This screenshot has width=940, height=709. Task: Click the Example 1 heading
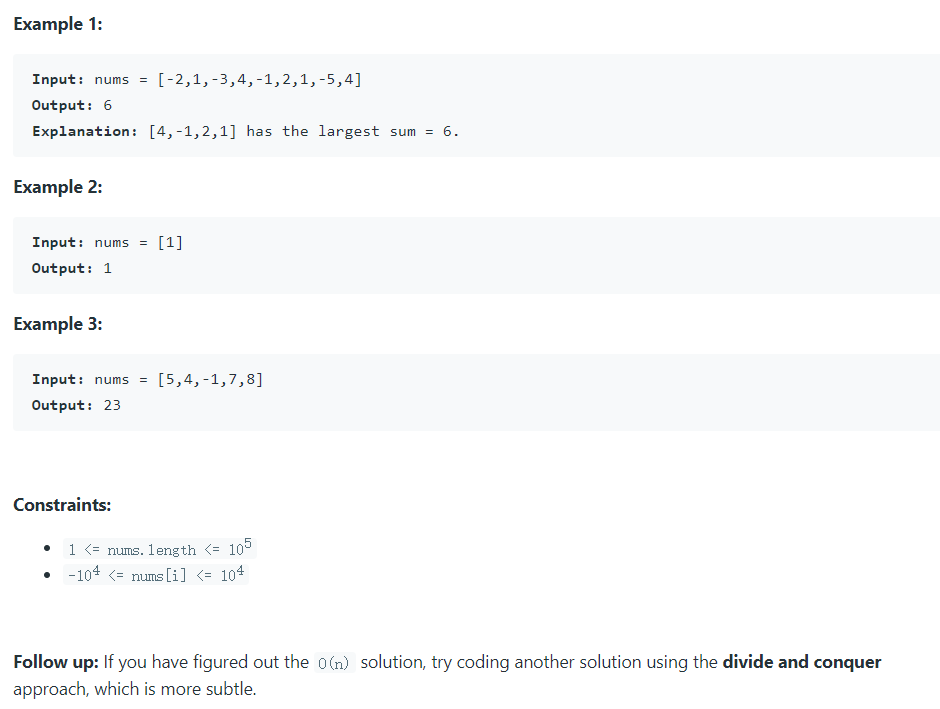click(x=58, y=24)
